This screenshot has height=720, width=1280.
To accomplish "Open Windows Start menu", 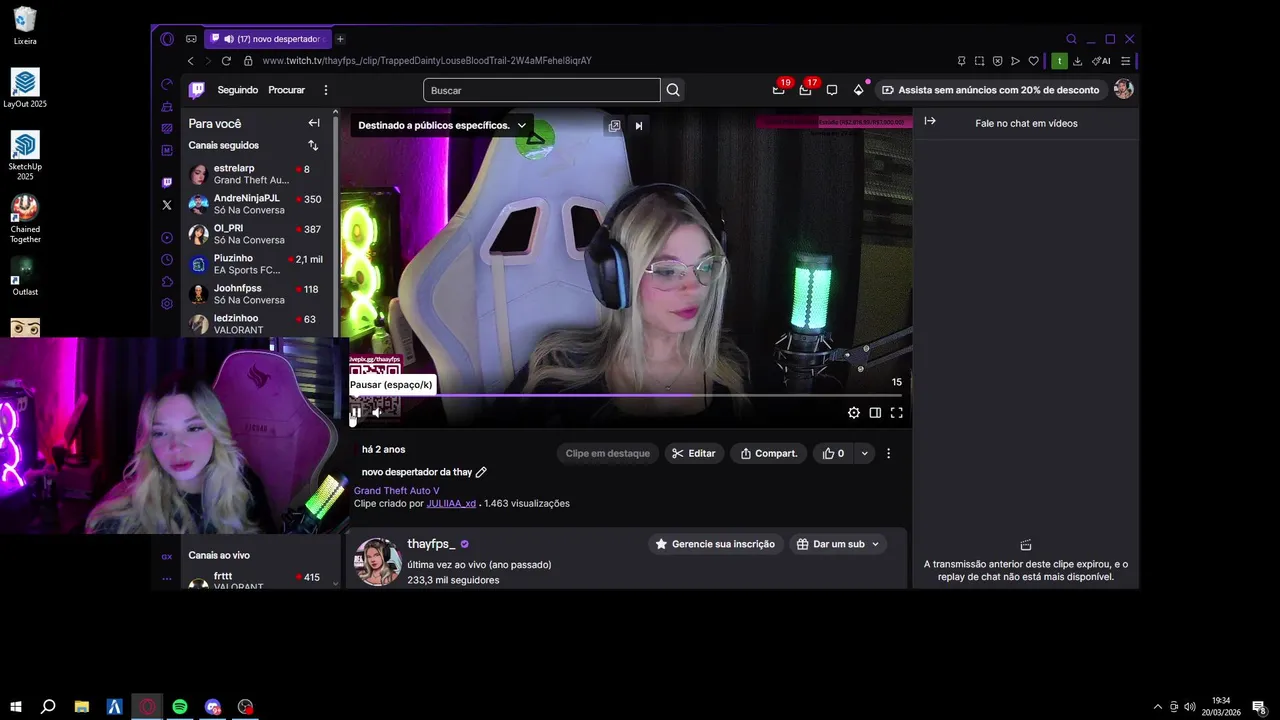I will coord(16,707).
